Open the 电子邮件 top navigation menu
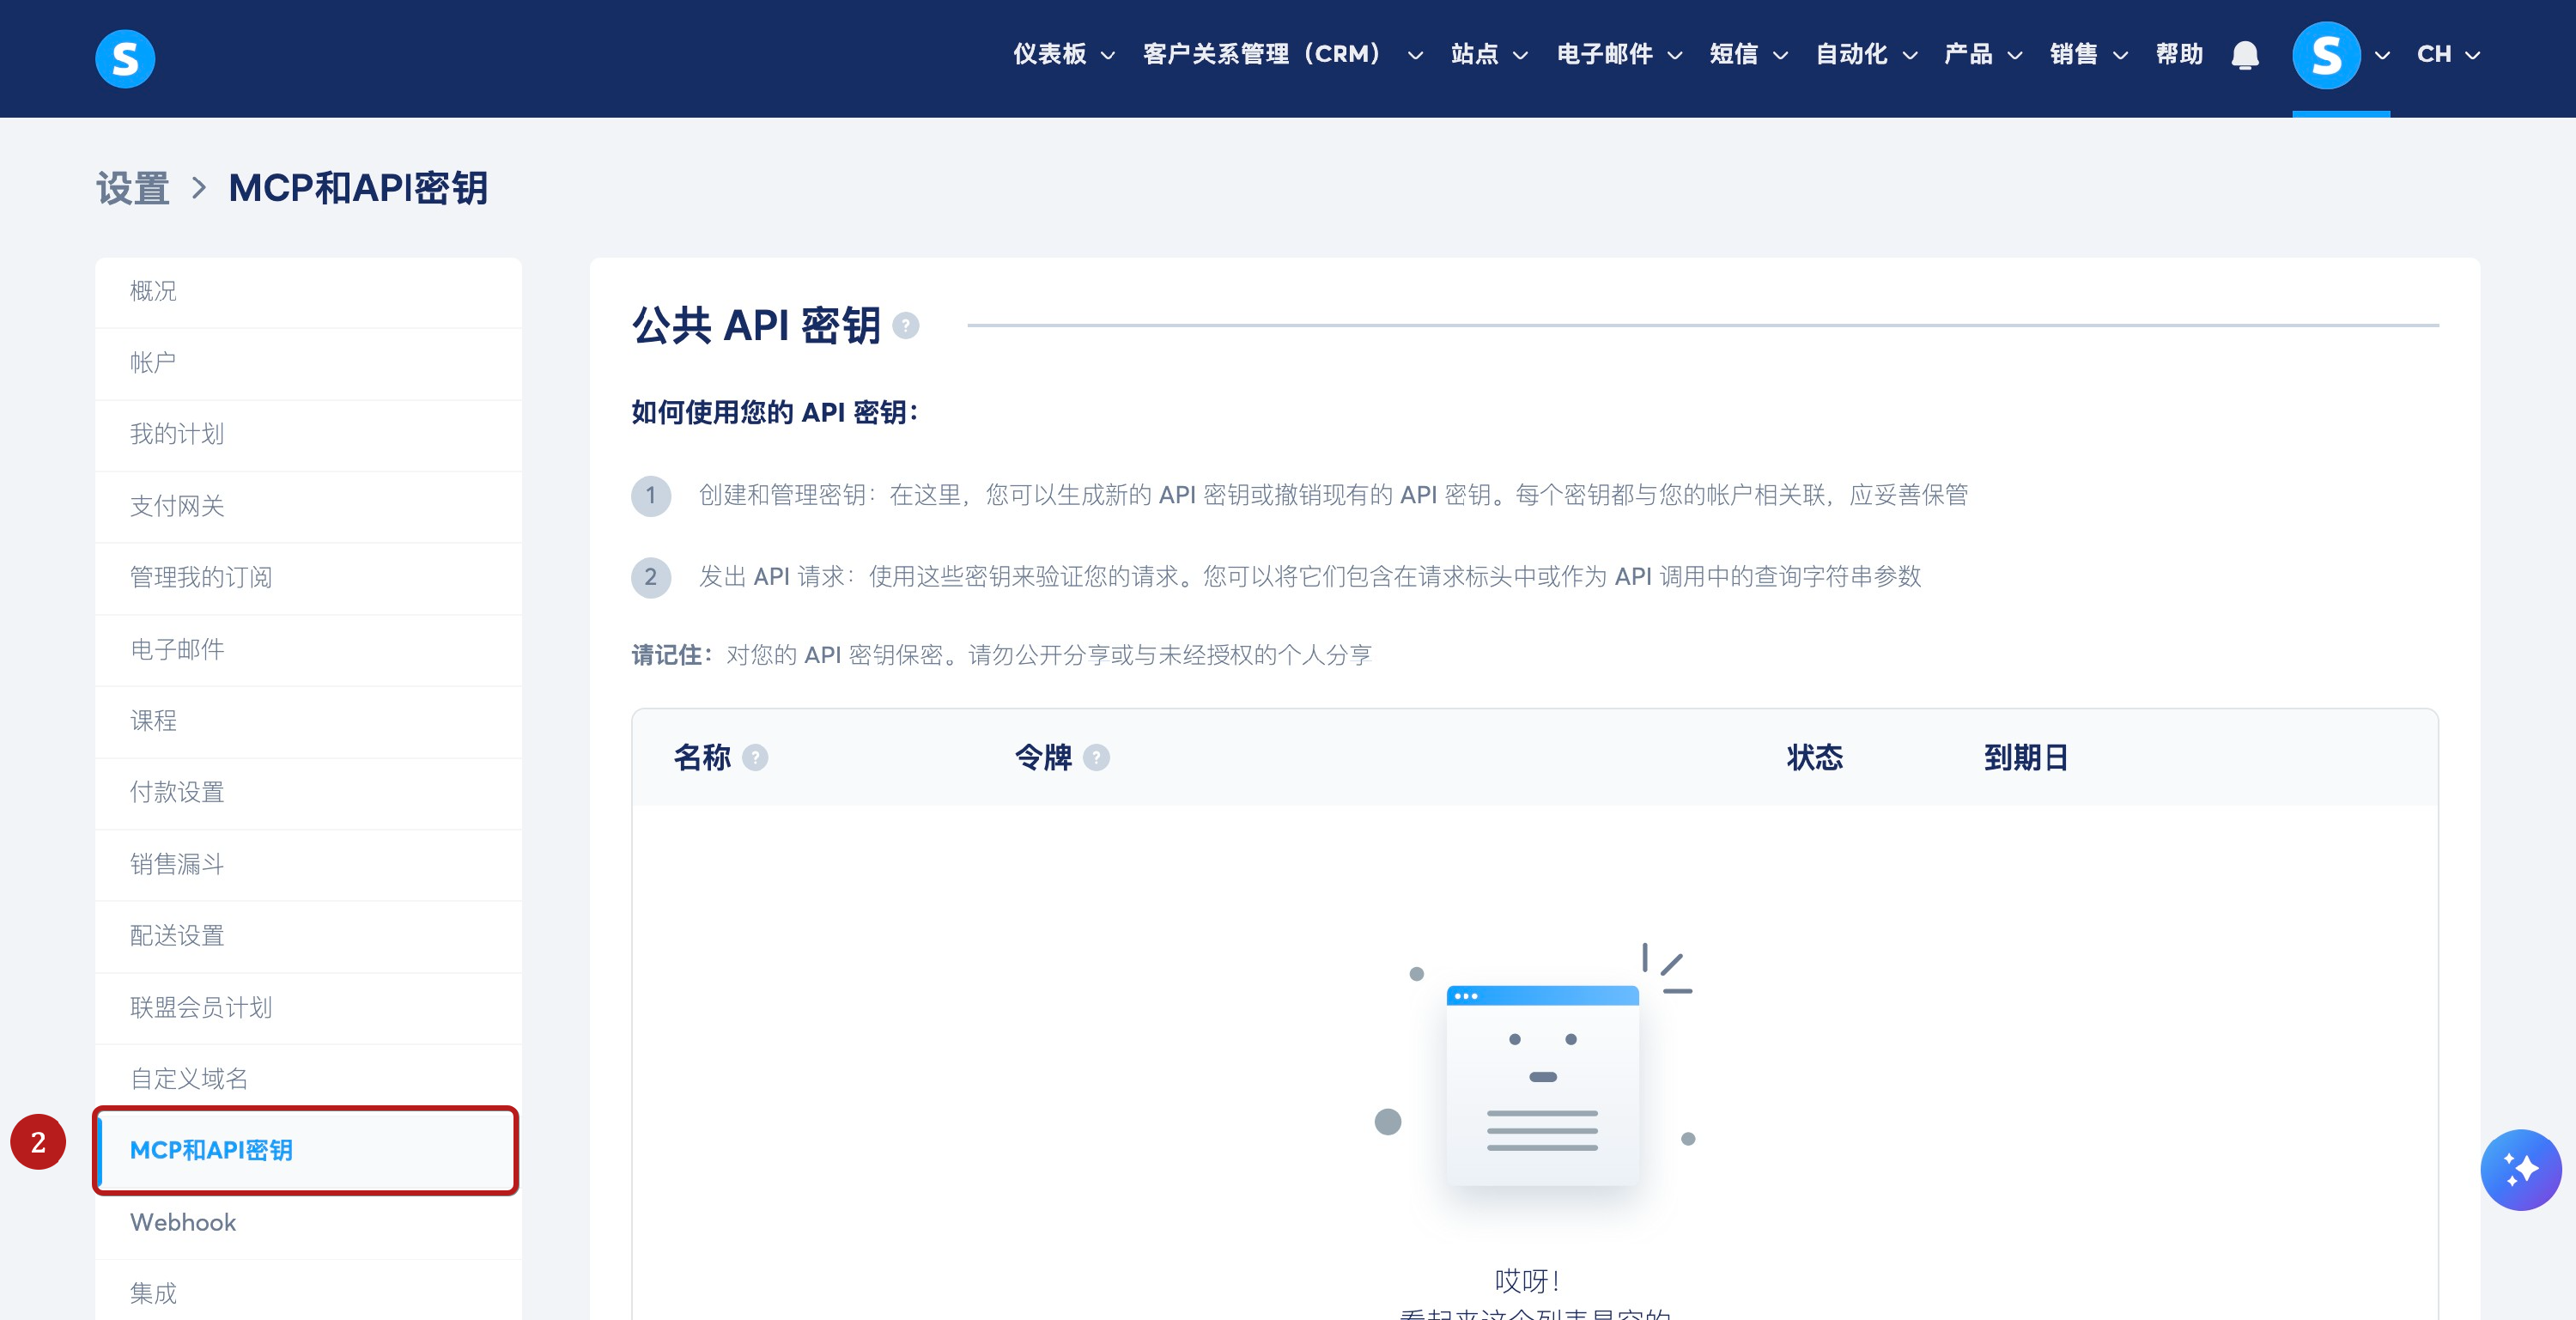 (x=1618, y=55)
